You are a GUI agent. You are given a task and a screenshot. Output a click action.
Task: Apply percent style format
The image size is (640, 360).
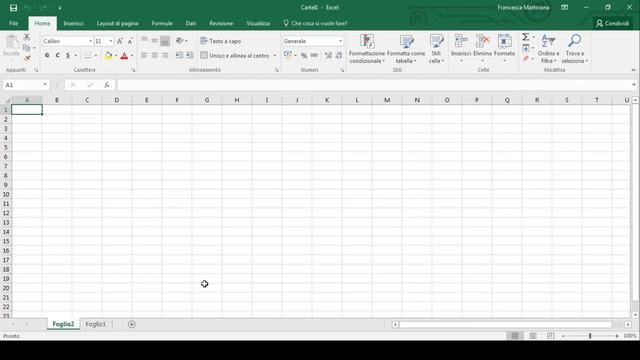pyautogui.click(x=304, y=56)
